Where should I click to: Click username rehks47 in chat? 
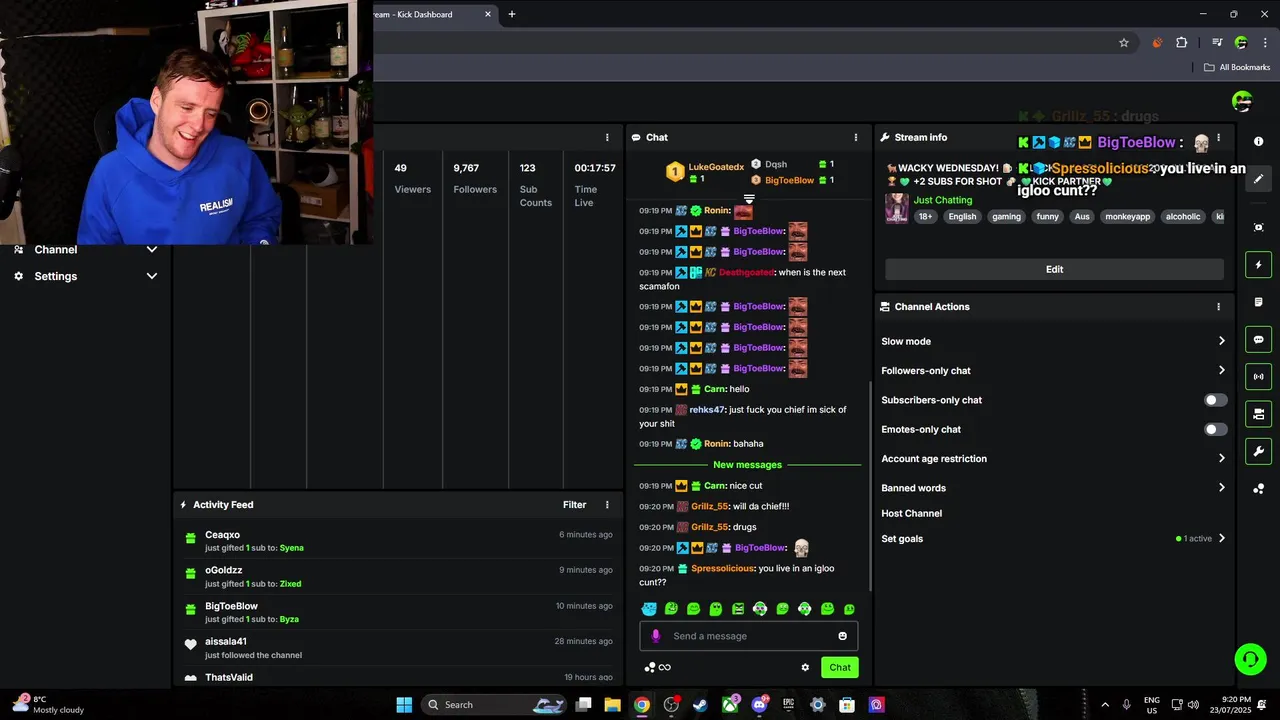click(707, 410)
